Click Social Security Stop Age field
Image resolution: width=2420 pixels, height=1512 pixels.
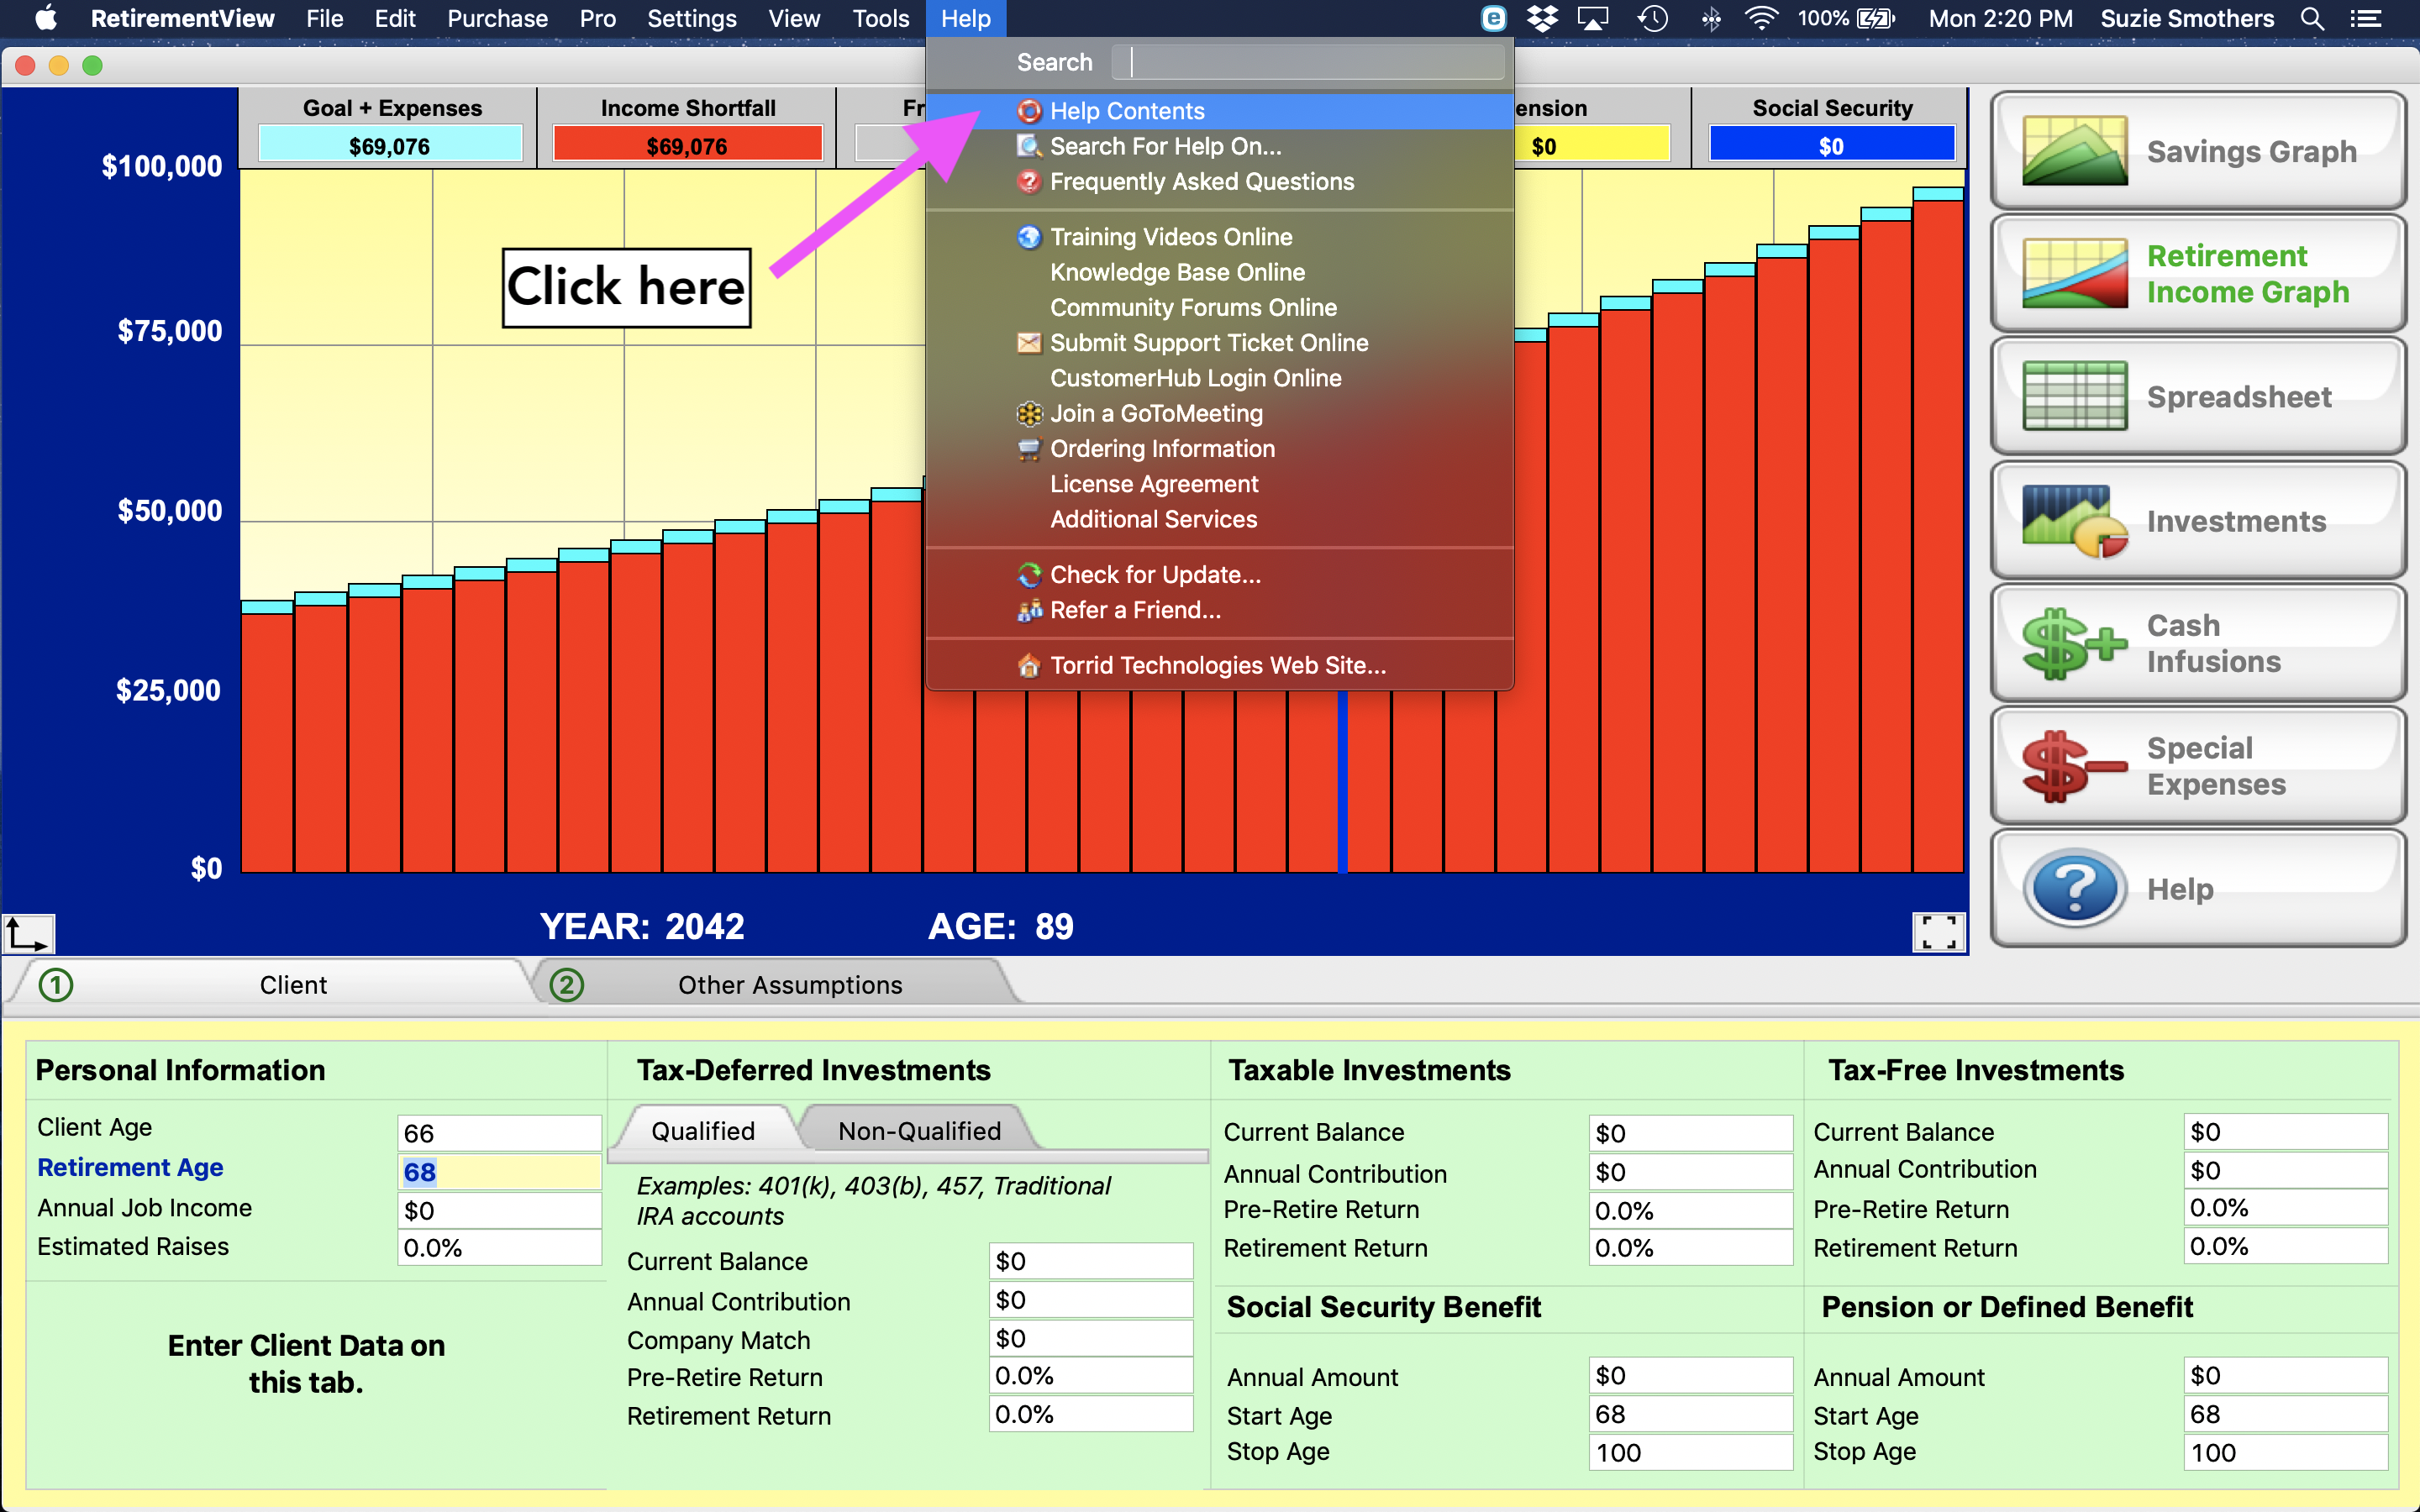(1690, 1452)
